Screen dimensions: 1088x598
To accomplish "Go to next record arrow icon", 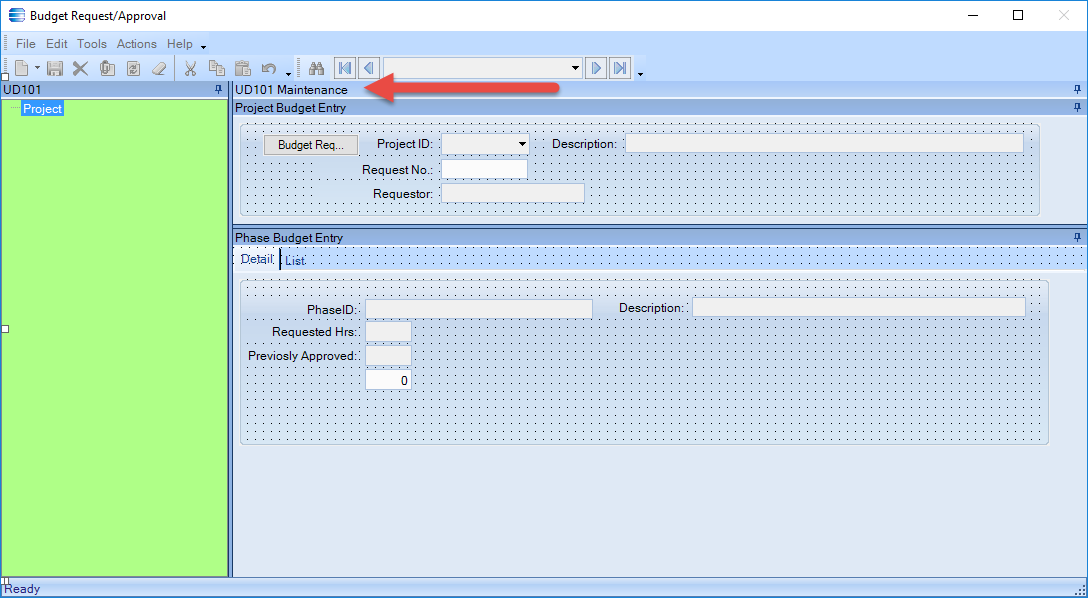I will pyautogui.click(x=596, y=68).
